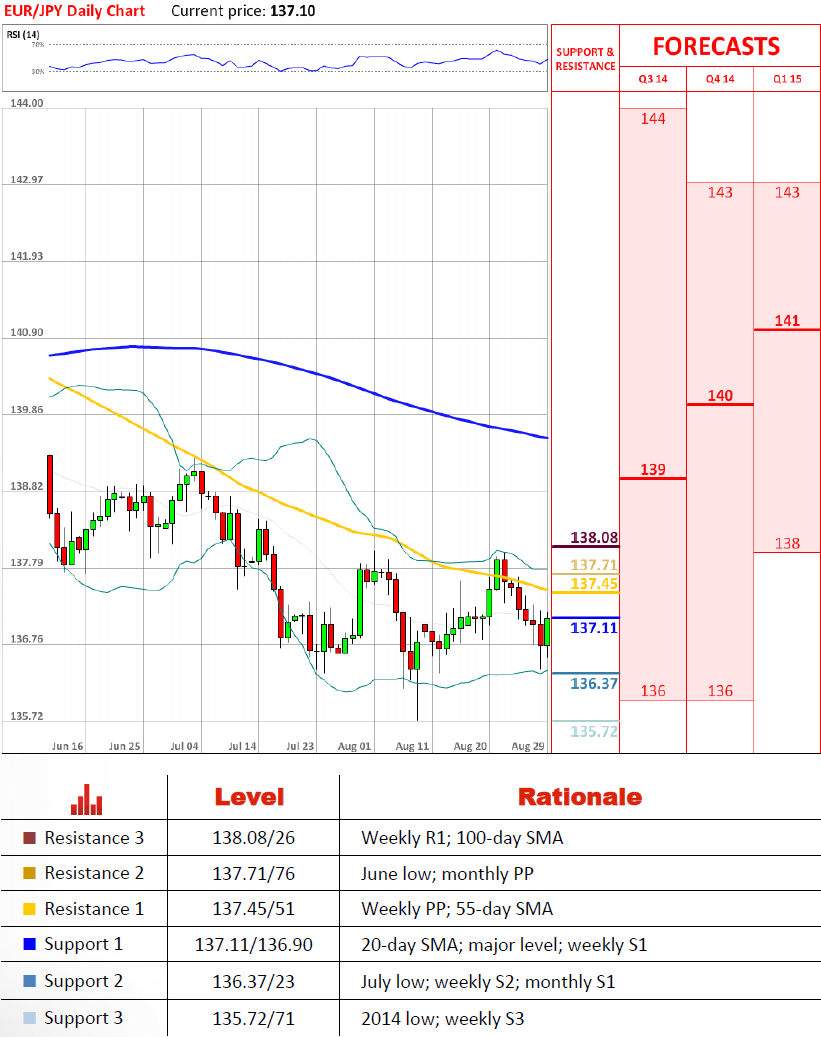Click the Weekly PP; 55-day SMA rationale
The width and height of the screenshot is (821, 1037).
tap(457, 909)
